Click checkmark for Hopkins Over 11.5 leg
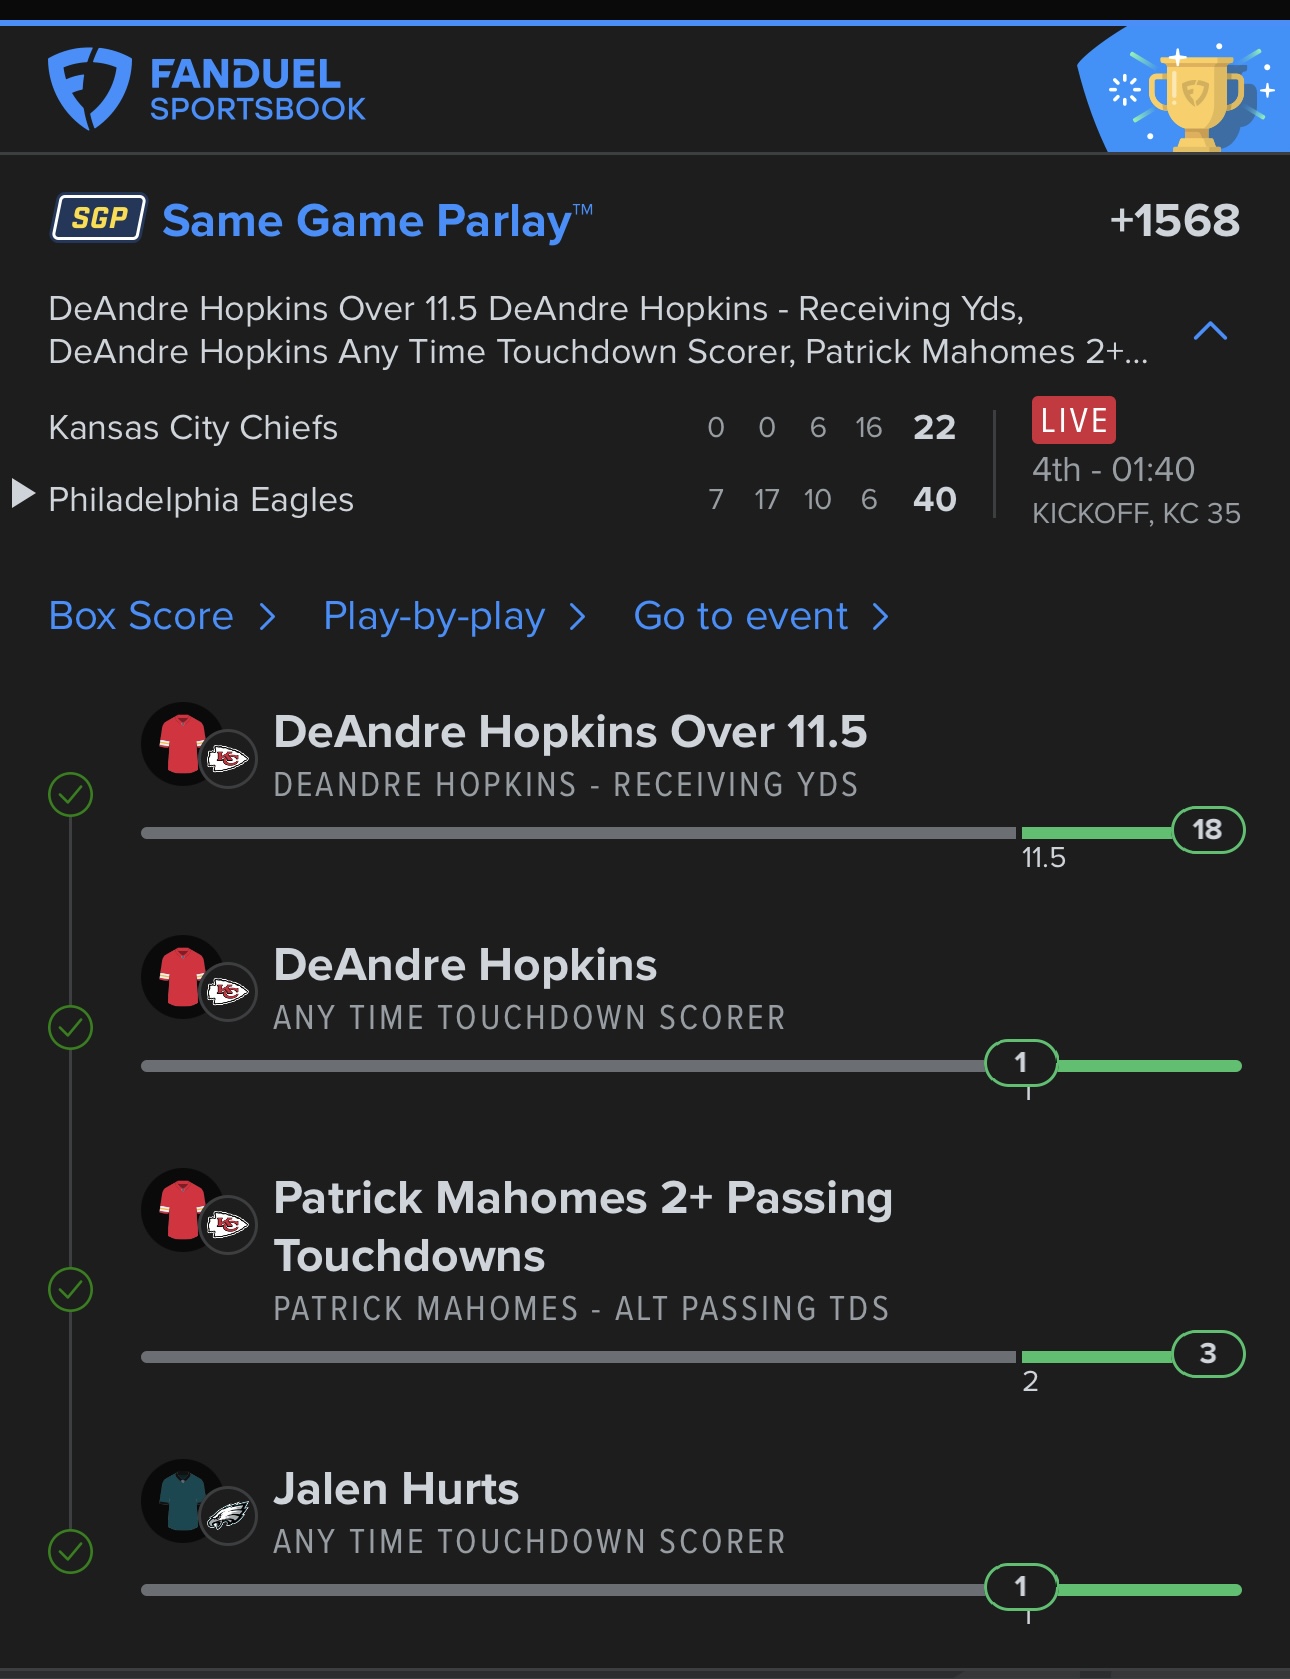 click(x=71, y=795)
